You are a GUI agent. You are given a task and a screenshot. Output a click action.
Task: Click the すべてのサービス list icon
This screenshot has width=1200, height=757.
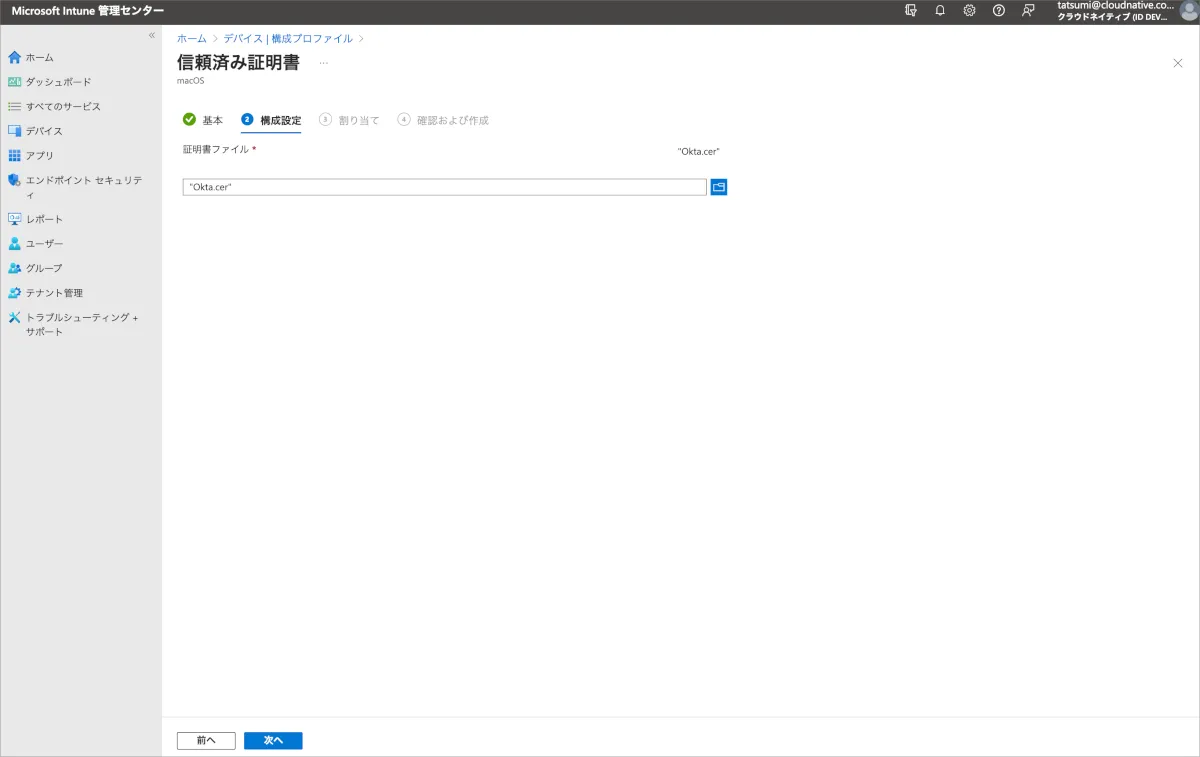[14, 106]
